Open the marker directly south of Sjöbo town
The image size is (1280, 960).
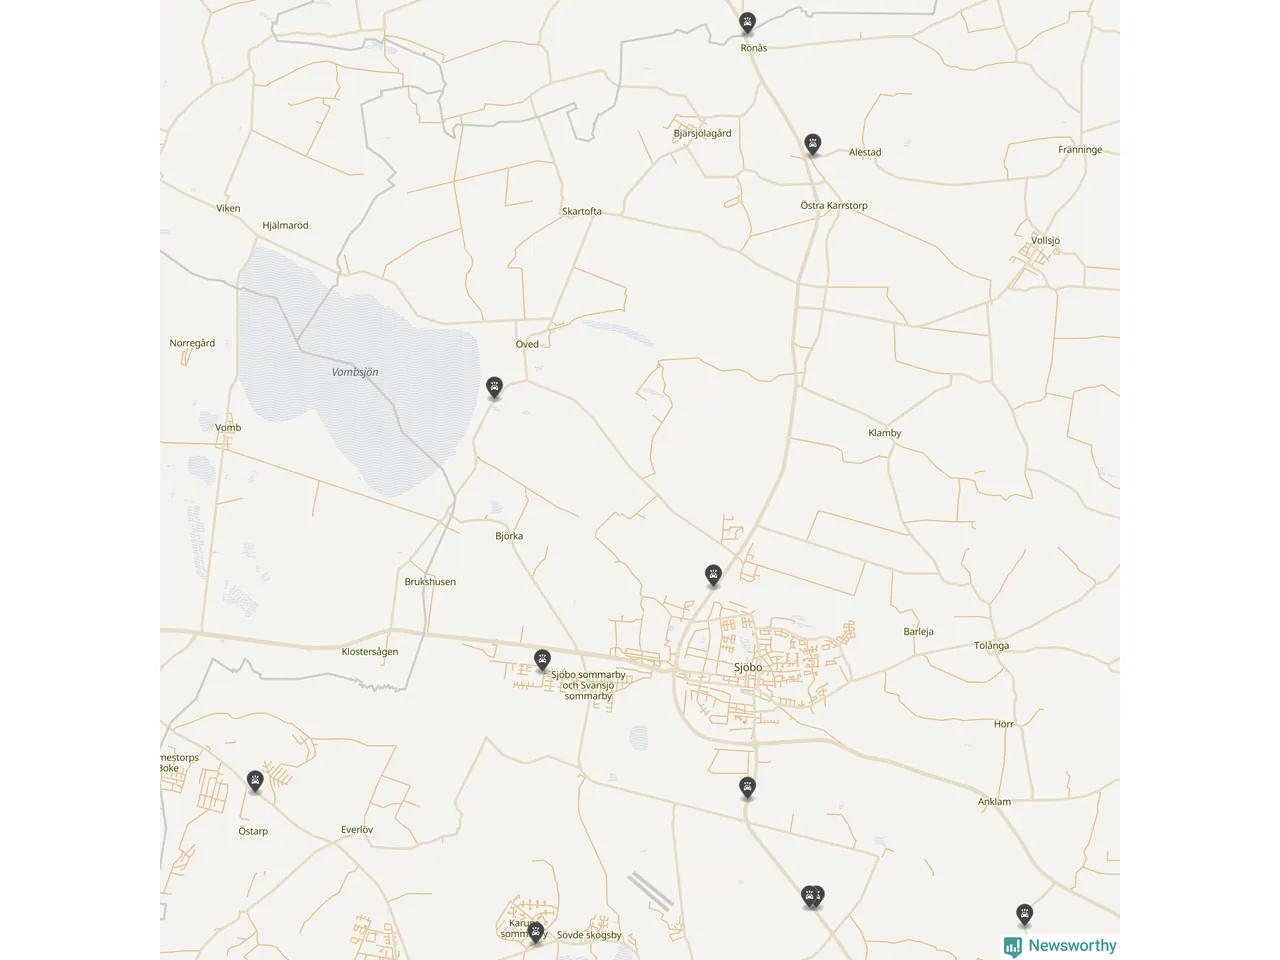pyautogui.click(x=747, y=788)
